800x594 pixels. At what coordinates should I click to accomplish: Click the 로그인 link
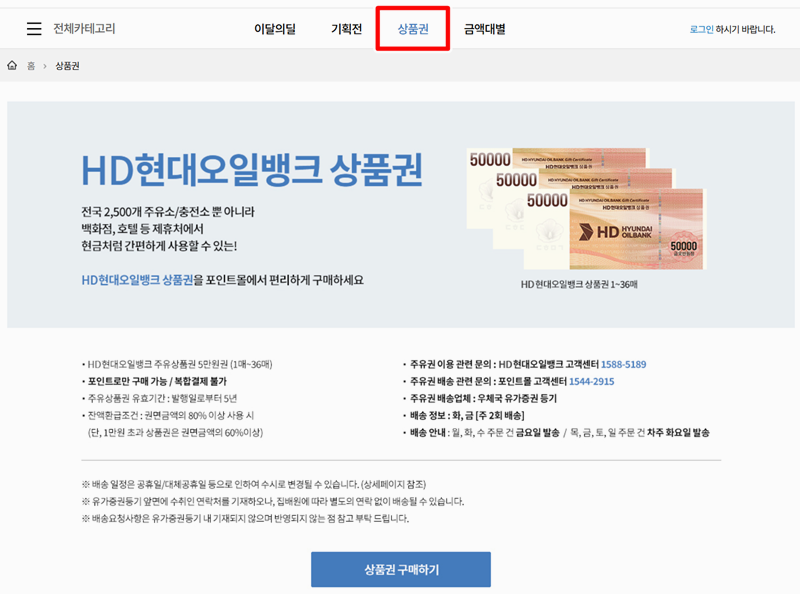(702, 30)
